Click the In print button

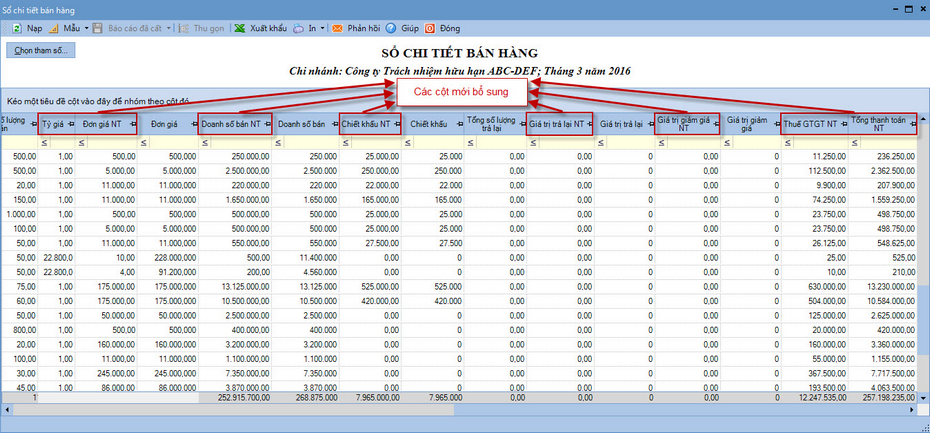[x=305, y=28]
